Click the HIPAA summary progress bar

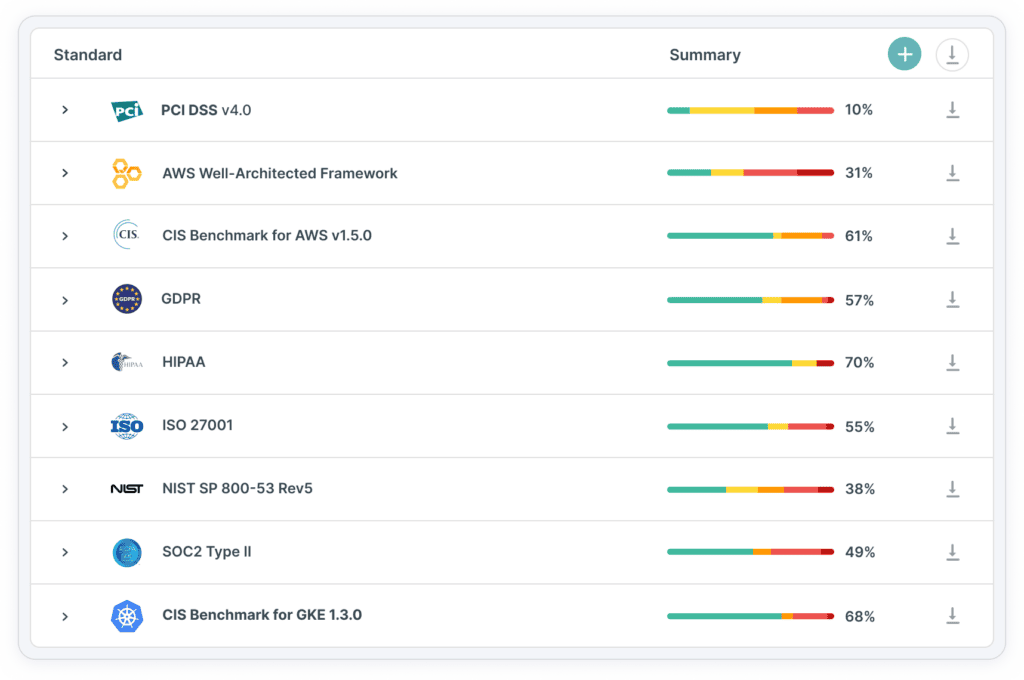coord(750,363)
